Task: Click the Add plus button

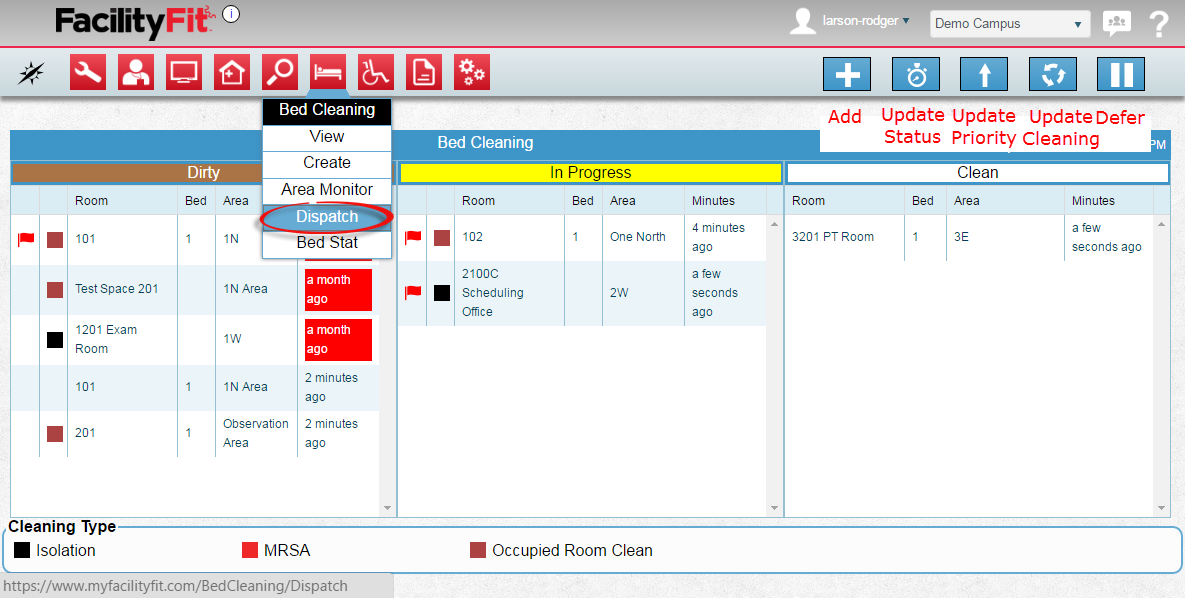Action: pos(846,75)
